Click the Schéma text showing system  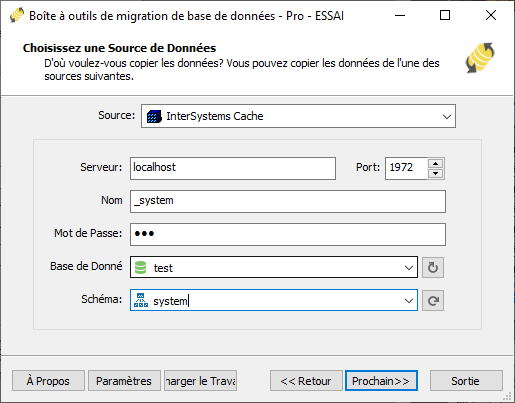(x=170, y=301)
